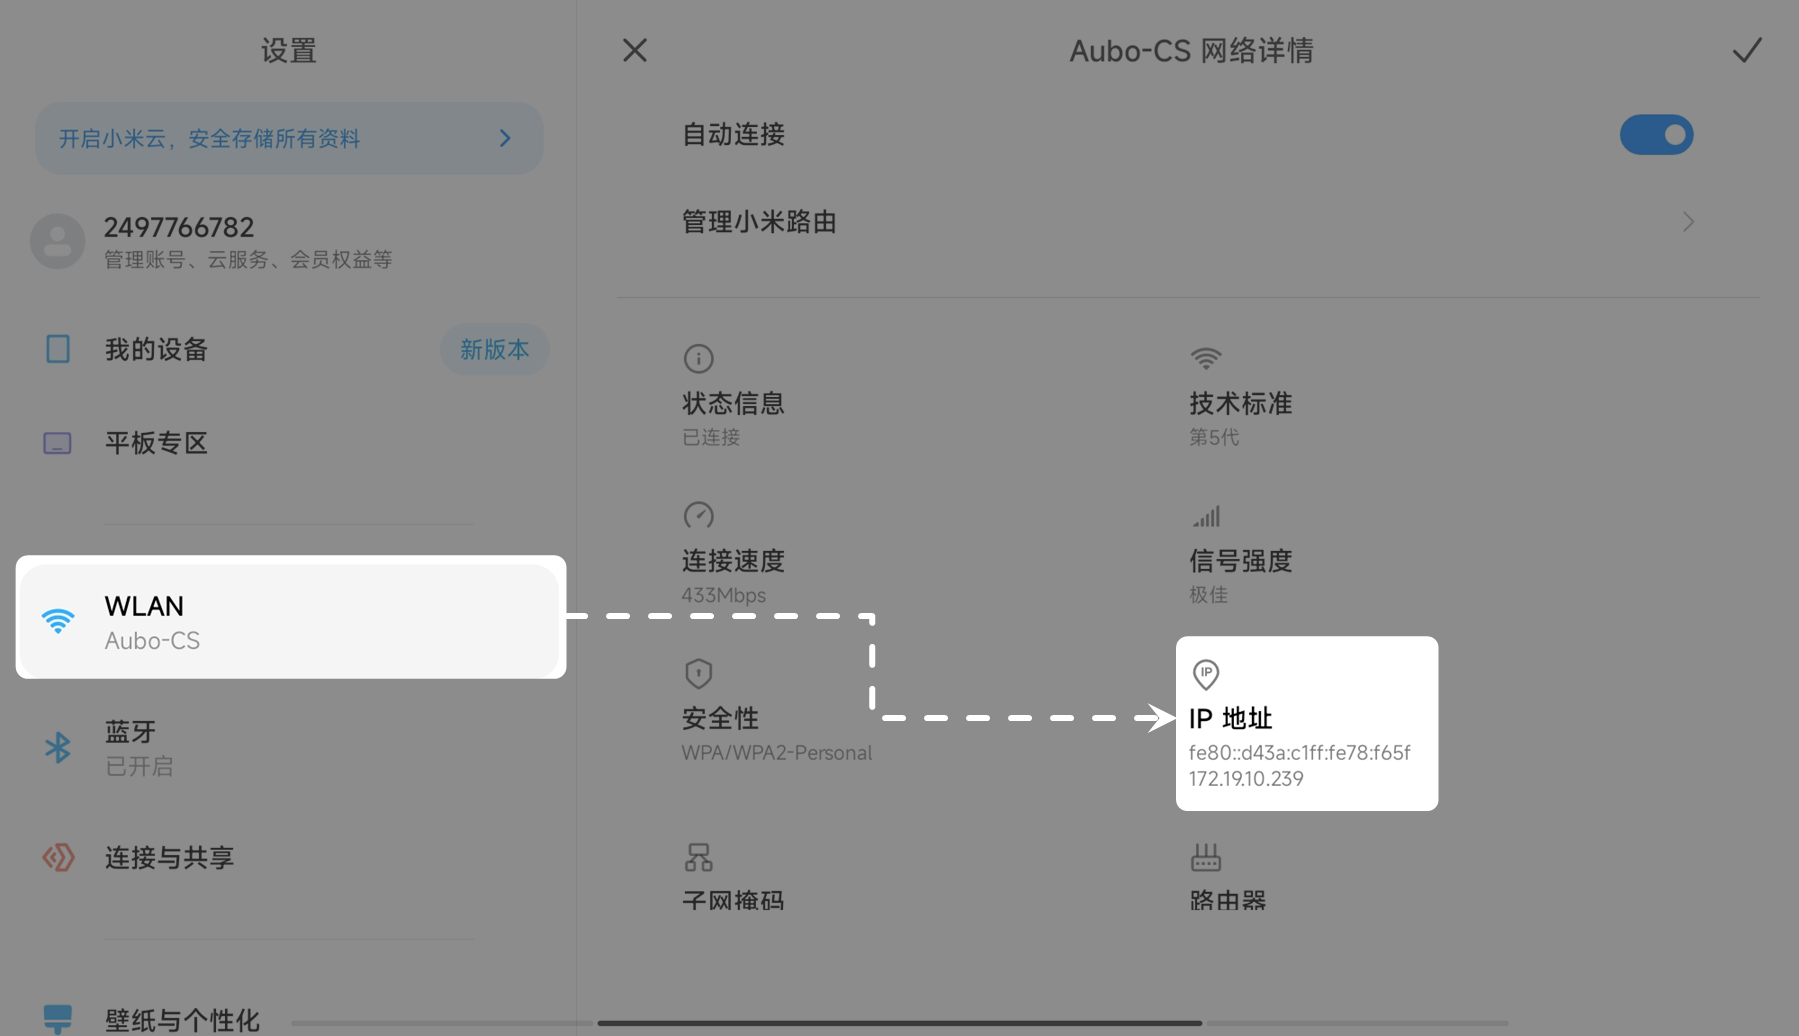Click the Bluetooth icon

57,747
